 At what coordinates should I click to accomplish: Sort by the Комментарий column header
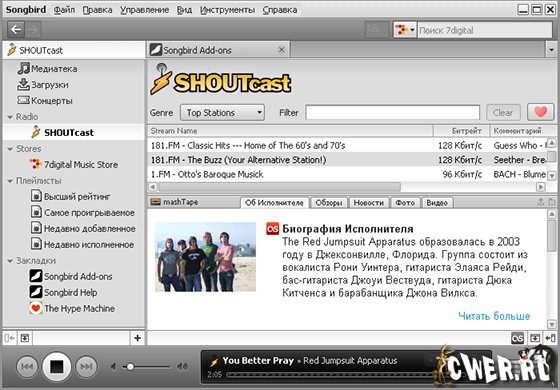click(523, 131)
